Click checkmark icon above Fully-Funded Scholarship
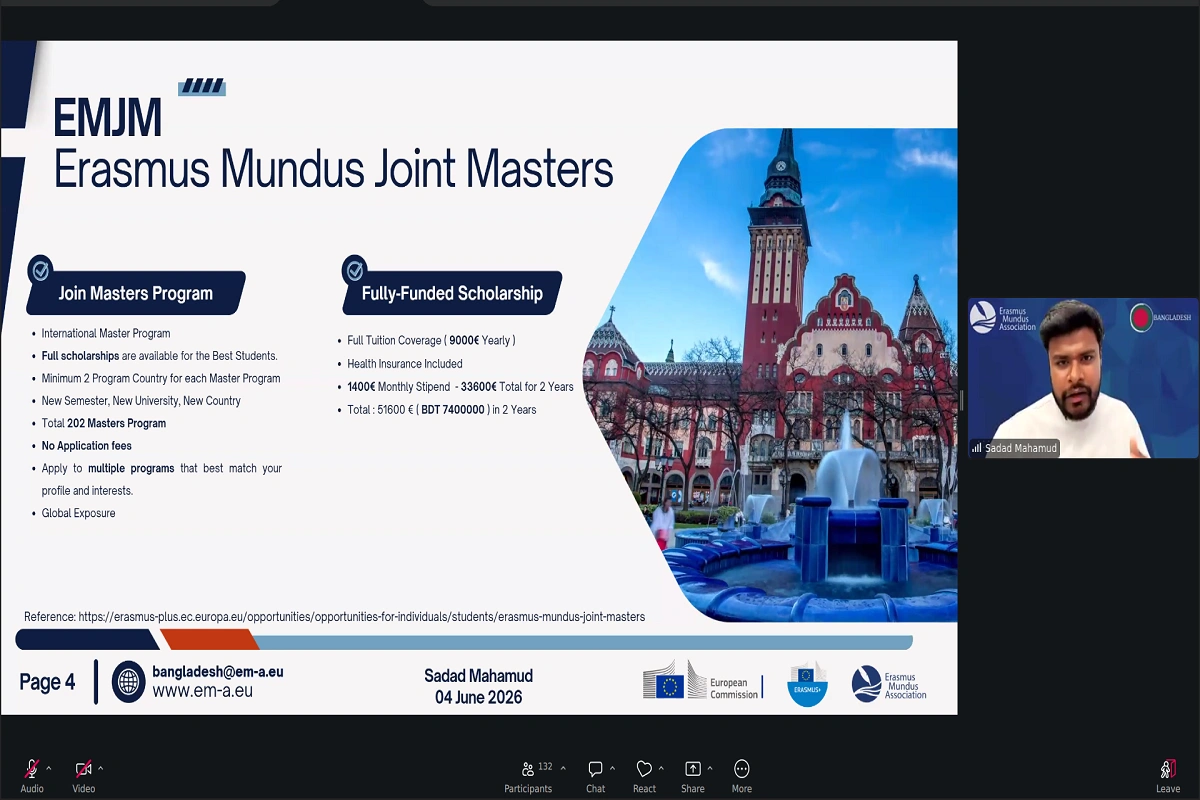 pos(354,270)
